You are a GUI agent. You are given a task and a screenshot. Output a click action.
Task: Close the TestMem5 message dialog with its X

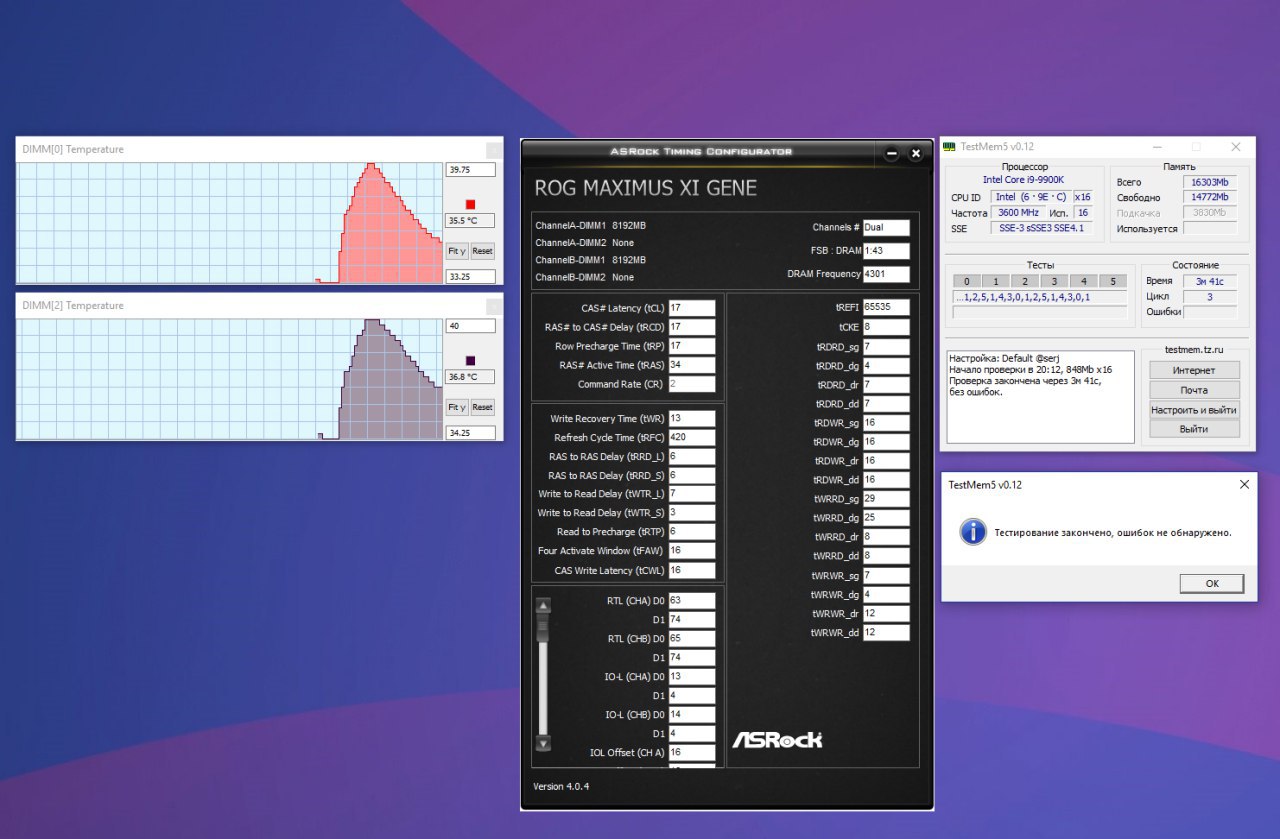1244,484
